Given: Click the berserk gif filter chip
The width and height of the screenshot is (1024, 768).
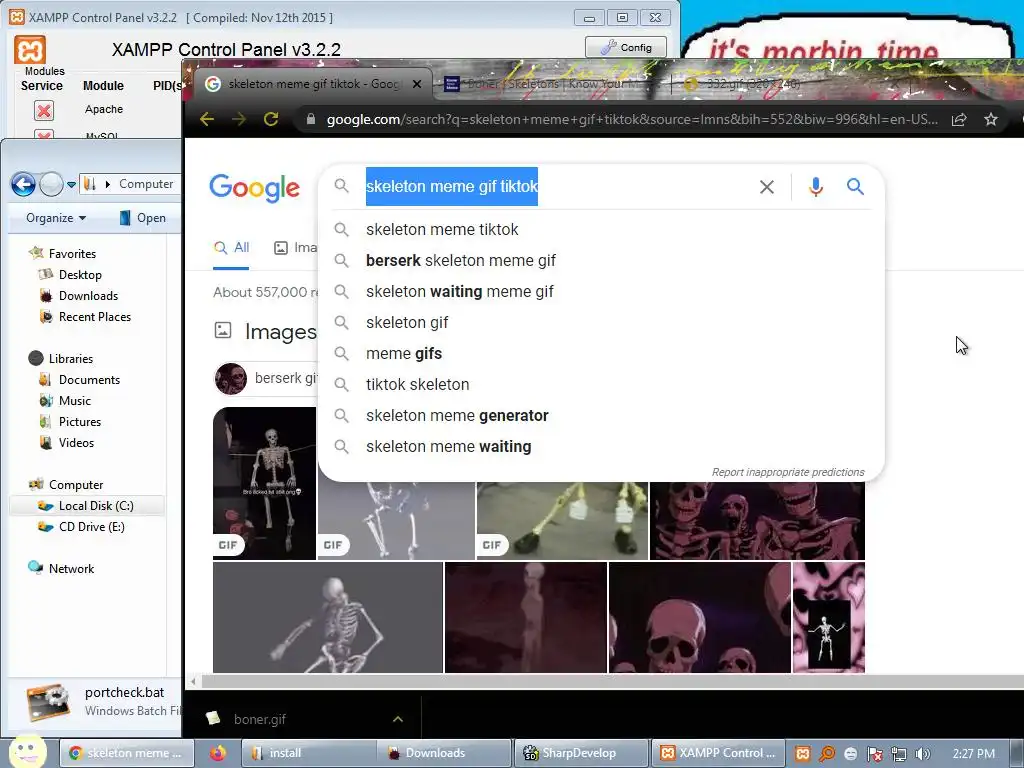Looking at the screenshot, I should 266,378.
